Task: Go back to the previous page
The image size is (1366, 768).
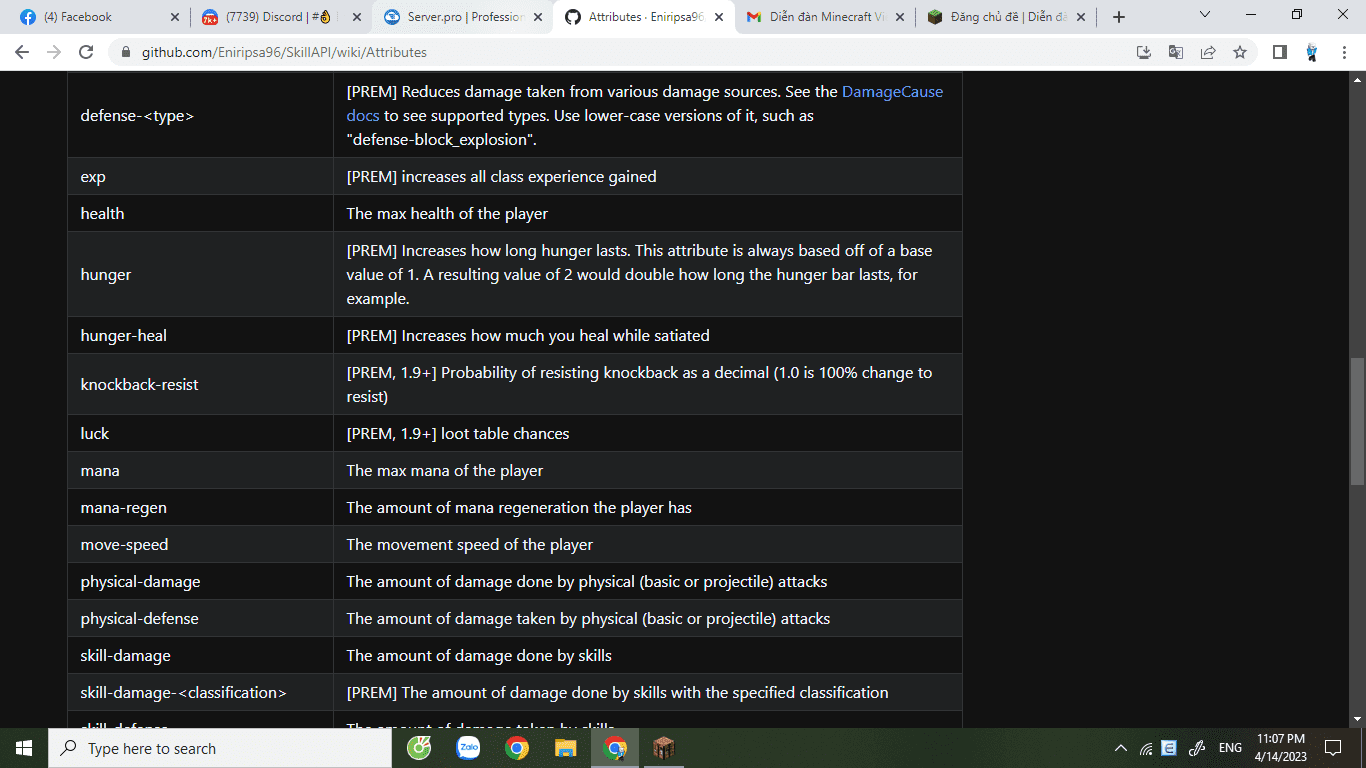Action: pyautogui.click(x=22, y=52)
